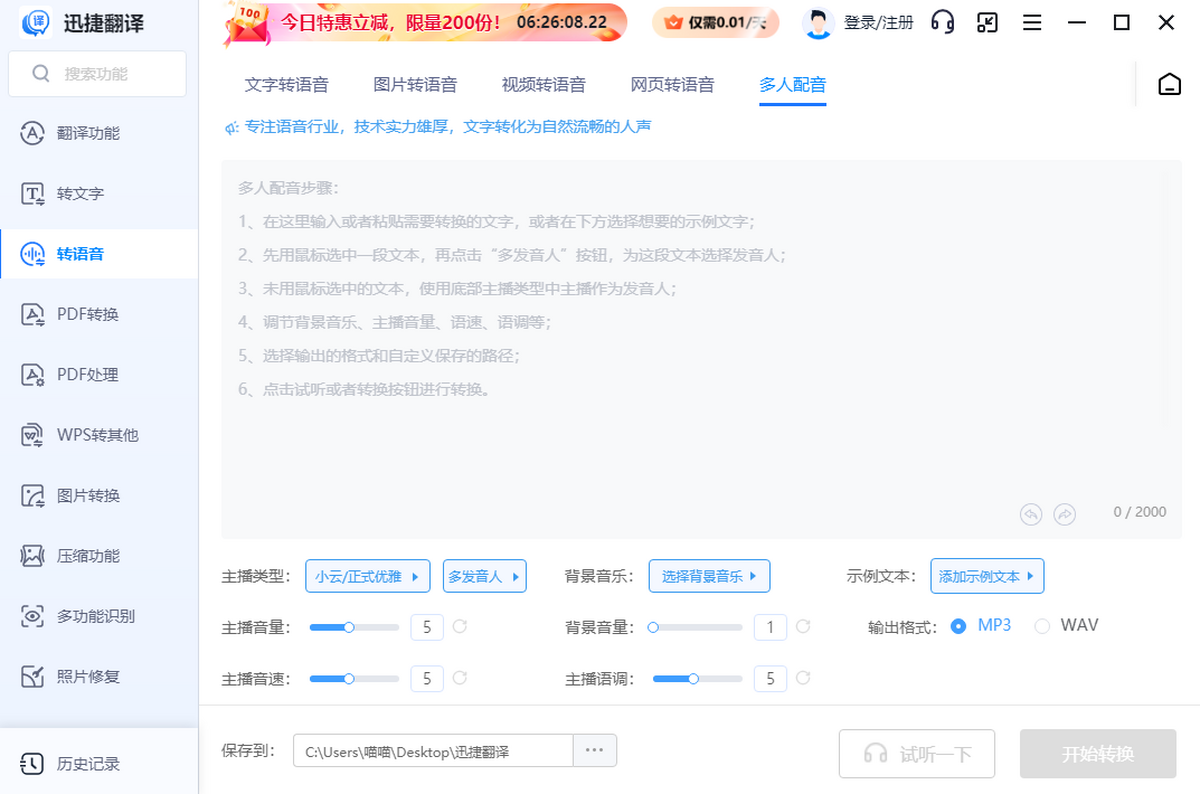The width and height of the screenshot is (1200, 794).
Task: Click the WPS转其他 sidebar icon
Action: point(33,435)
